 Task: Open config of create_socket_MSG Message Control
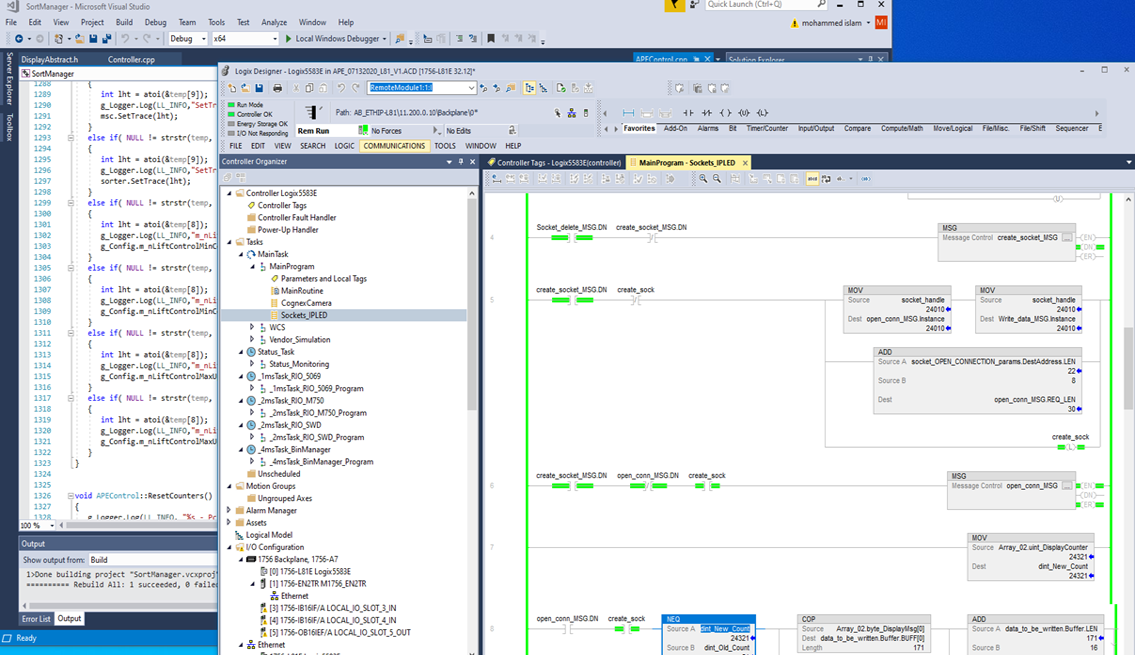point(1067,237)
